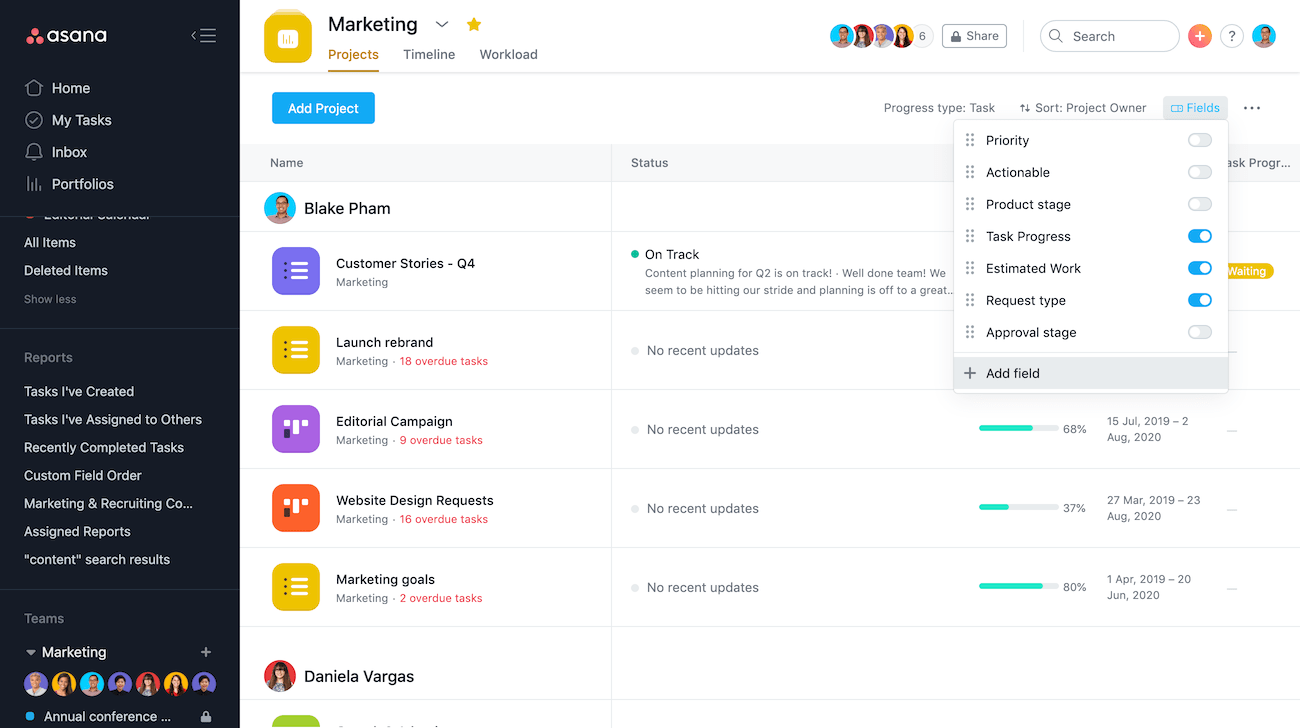Open Home in the sidebar
This screenshot has height=728, width=1300.
pyautogui.click(x=71, y=88)
